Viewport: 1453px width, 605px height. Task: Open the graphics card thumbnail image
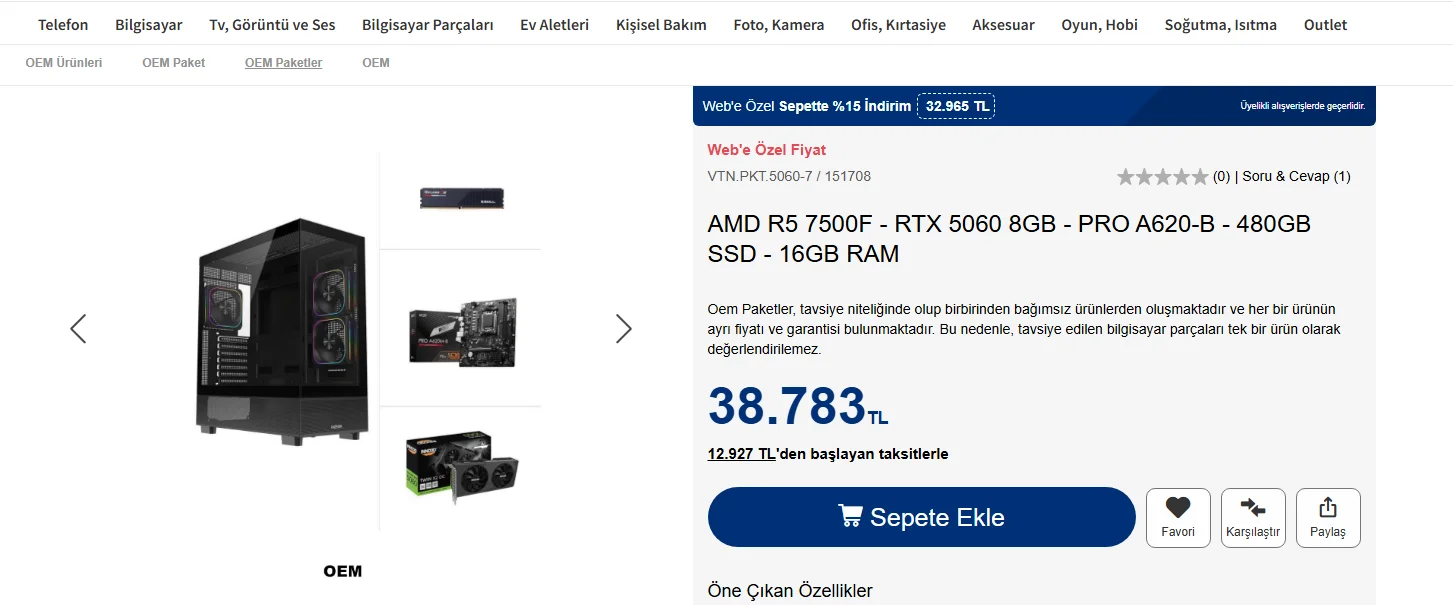[462, 468]
